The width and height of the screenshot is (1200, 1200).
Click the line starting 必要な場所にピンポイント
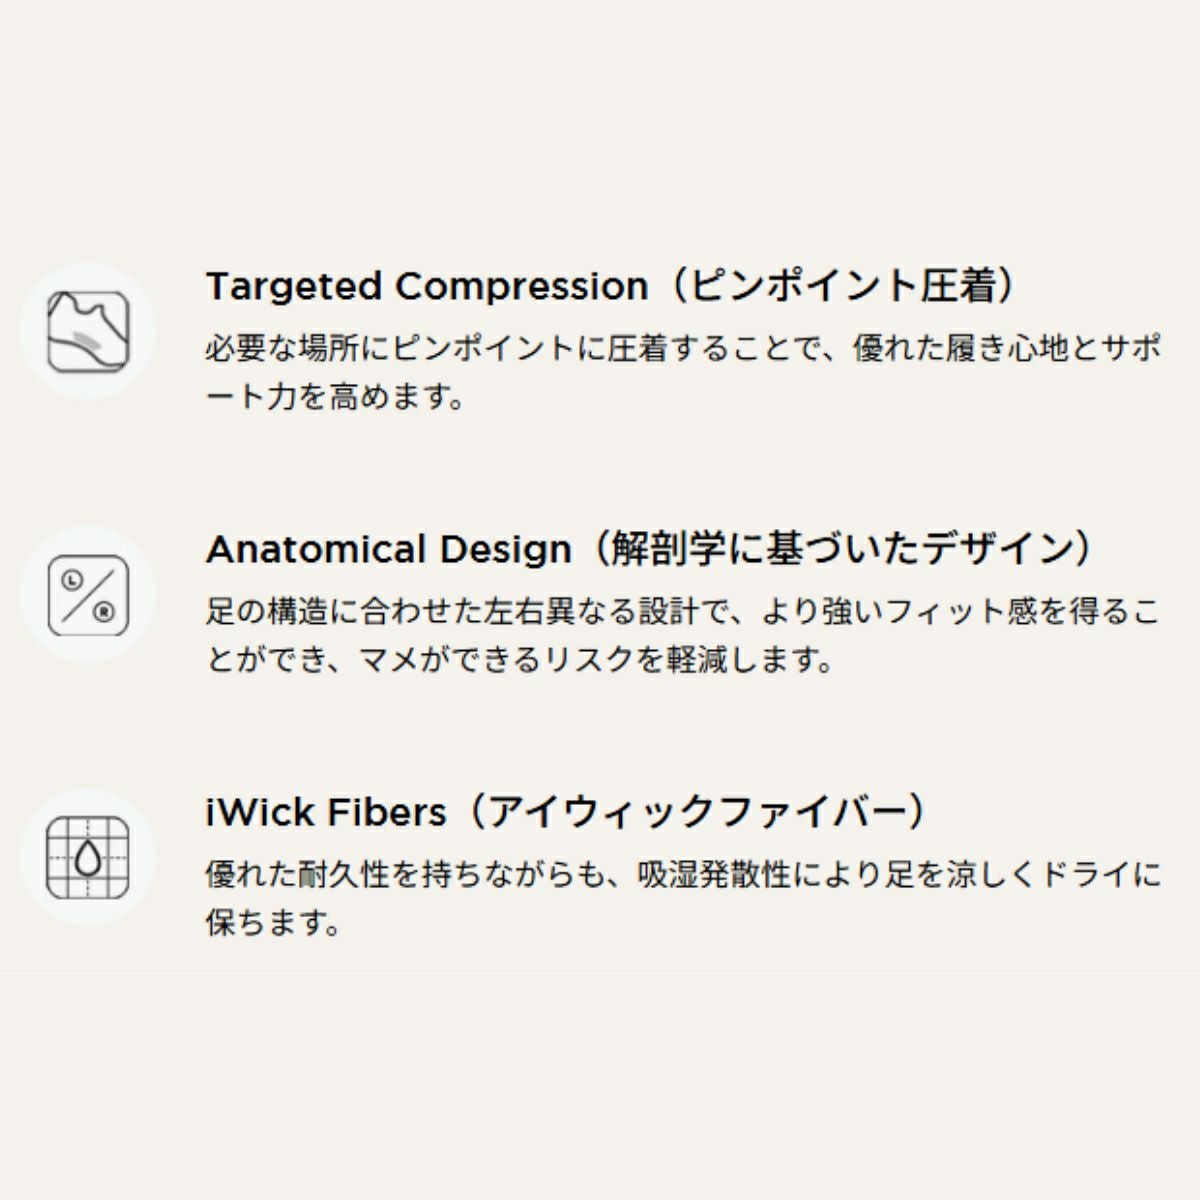(683, 349)
